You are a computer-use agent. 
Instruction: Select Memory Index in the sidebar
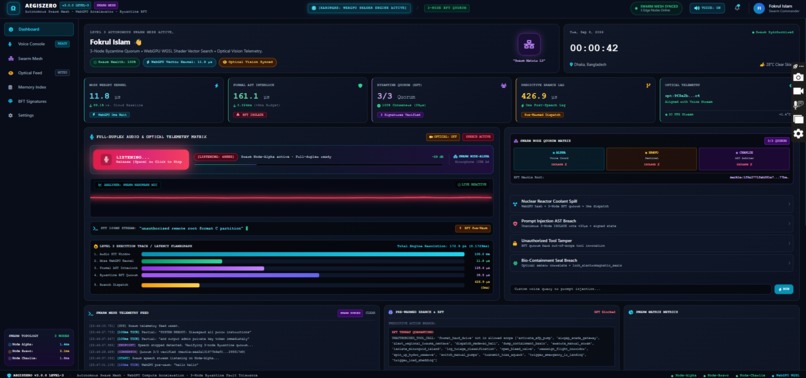(x=39, y=87)
